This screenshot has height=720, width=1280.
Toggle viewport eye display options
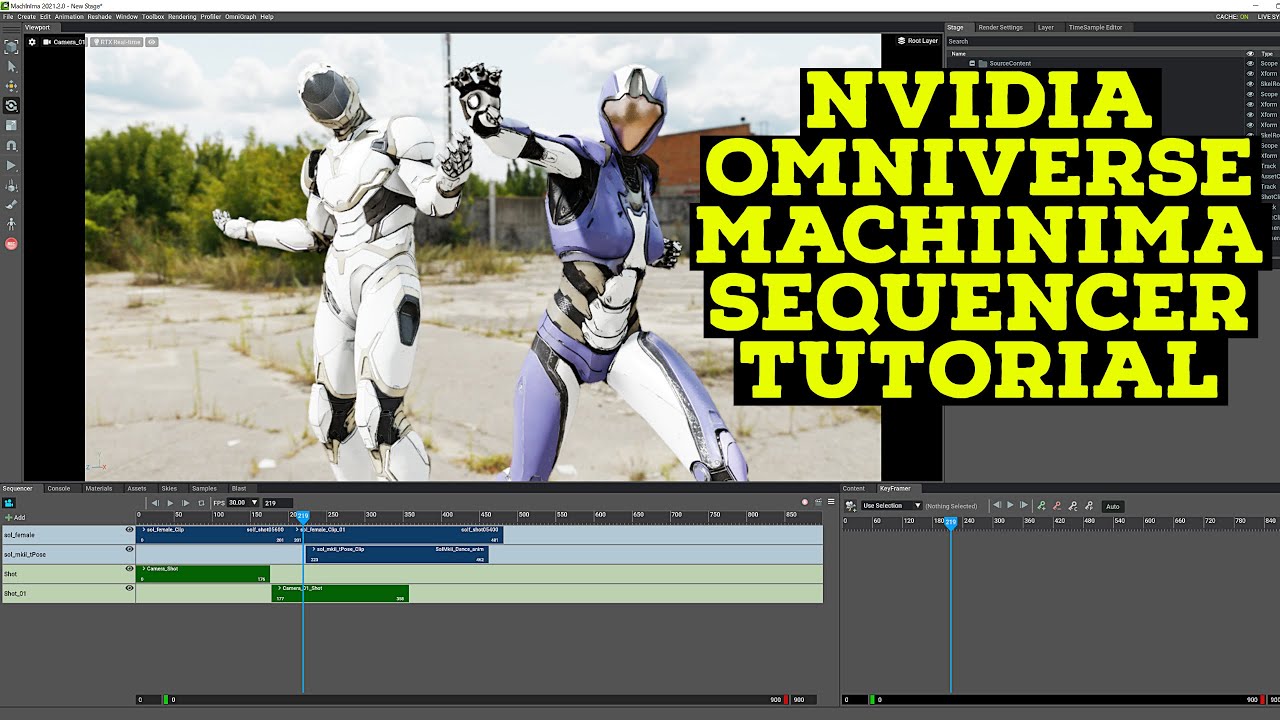pos(152,42)
